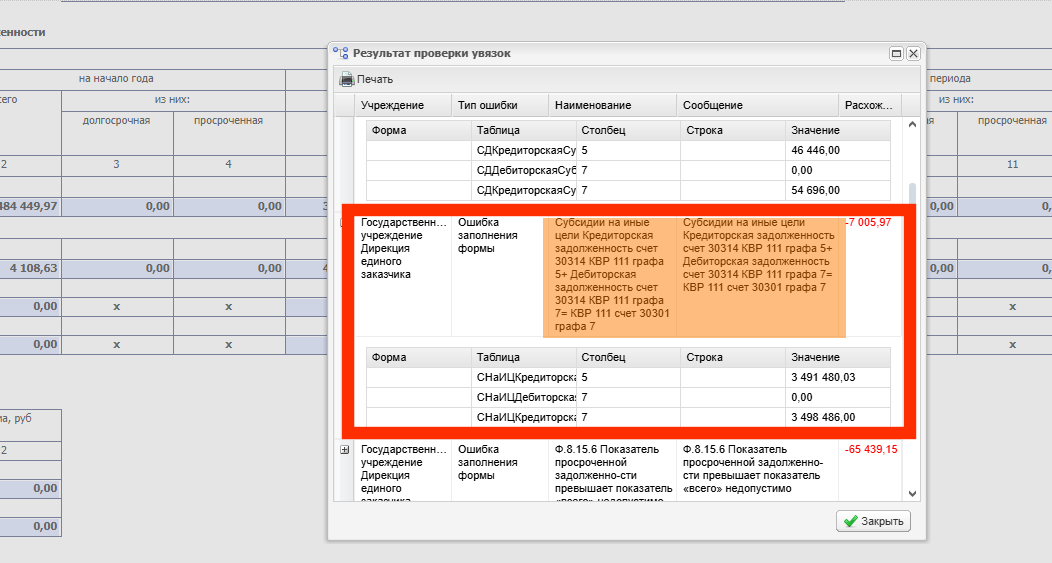Sort by Наименование column header
The height and width of the screenshot is (563, 1052).
tap(613, 105)
